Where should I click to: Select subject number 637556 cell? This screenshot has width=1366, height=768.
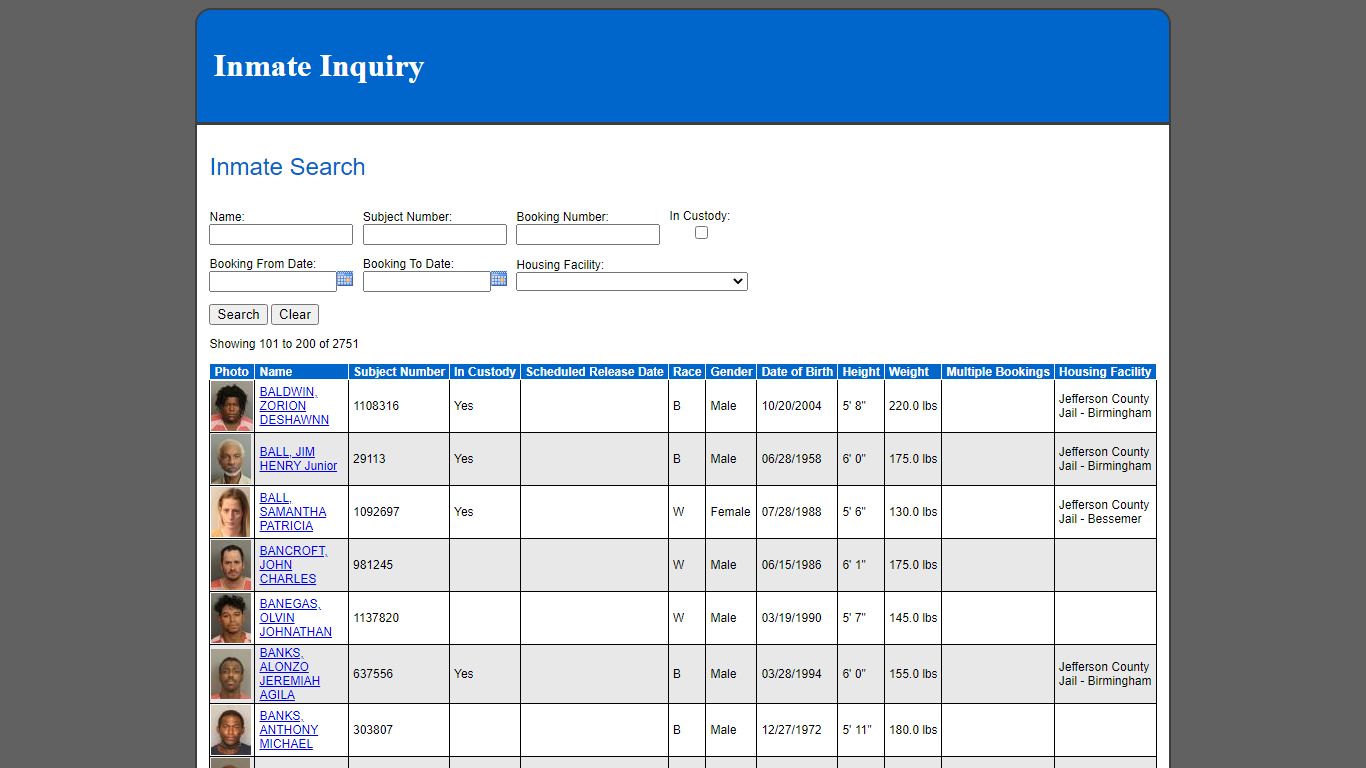(399, 674)
